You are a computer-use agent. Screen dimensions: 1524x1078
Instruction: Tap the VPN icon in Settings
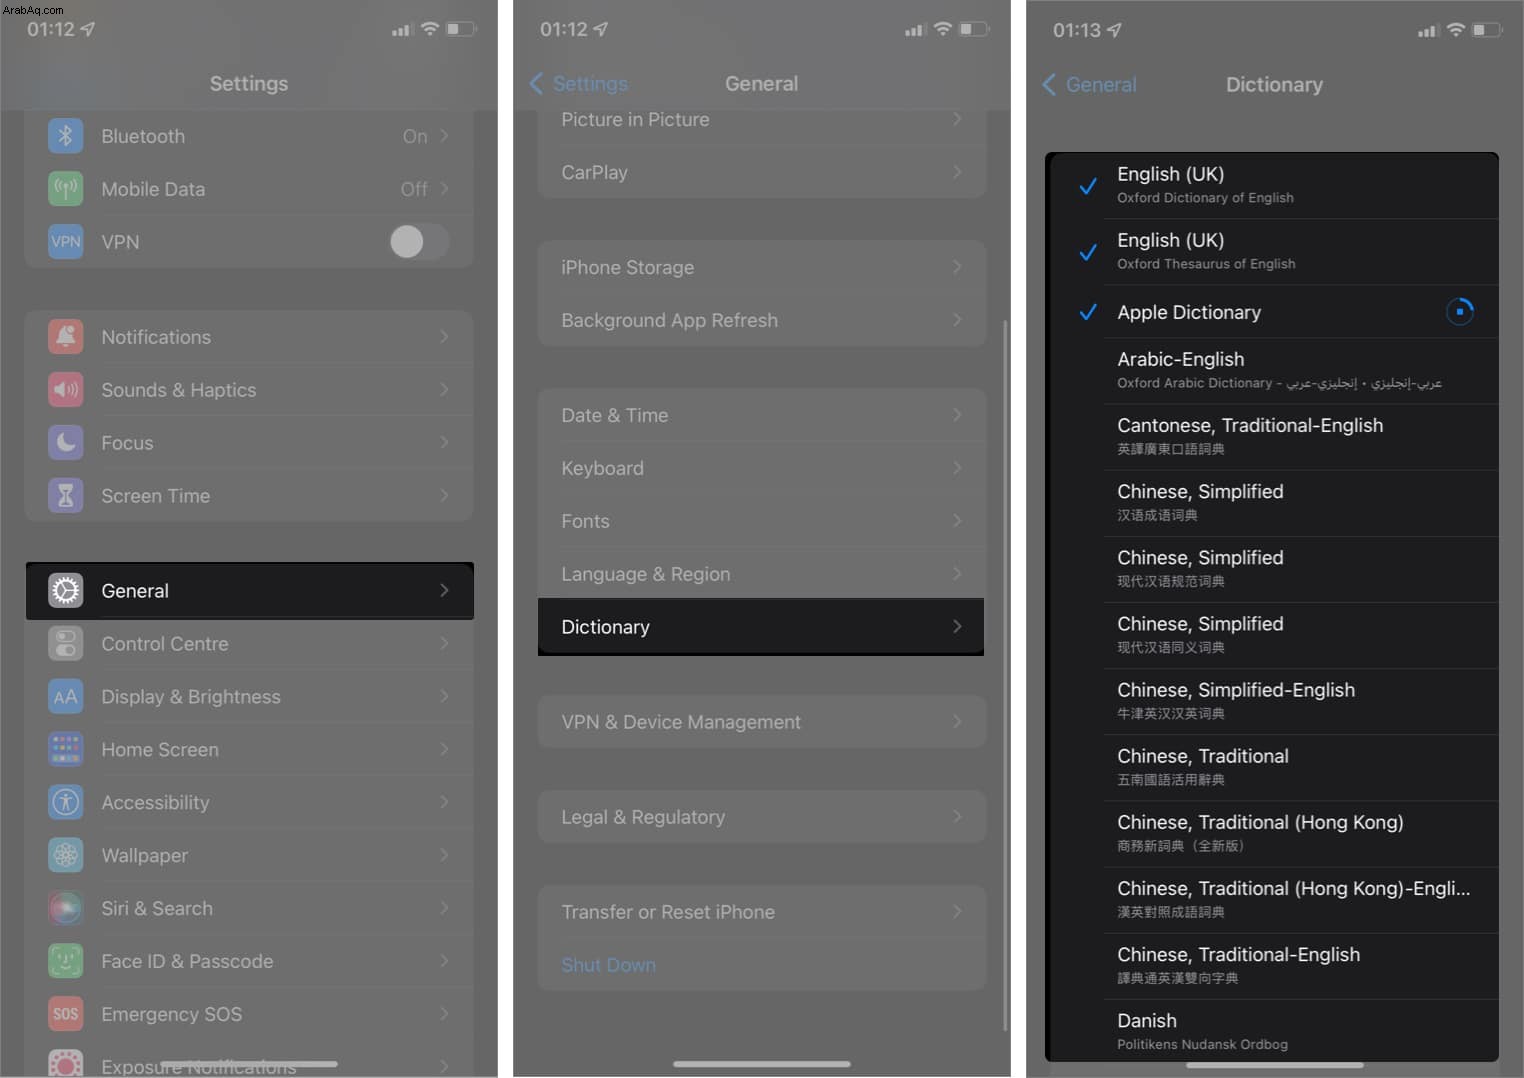click(x=66, y=242)
